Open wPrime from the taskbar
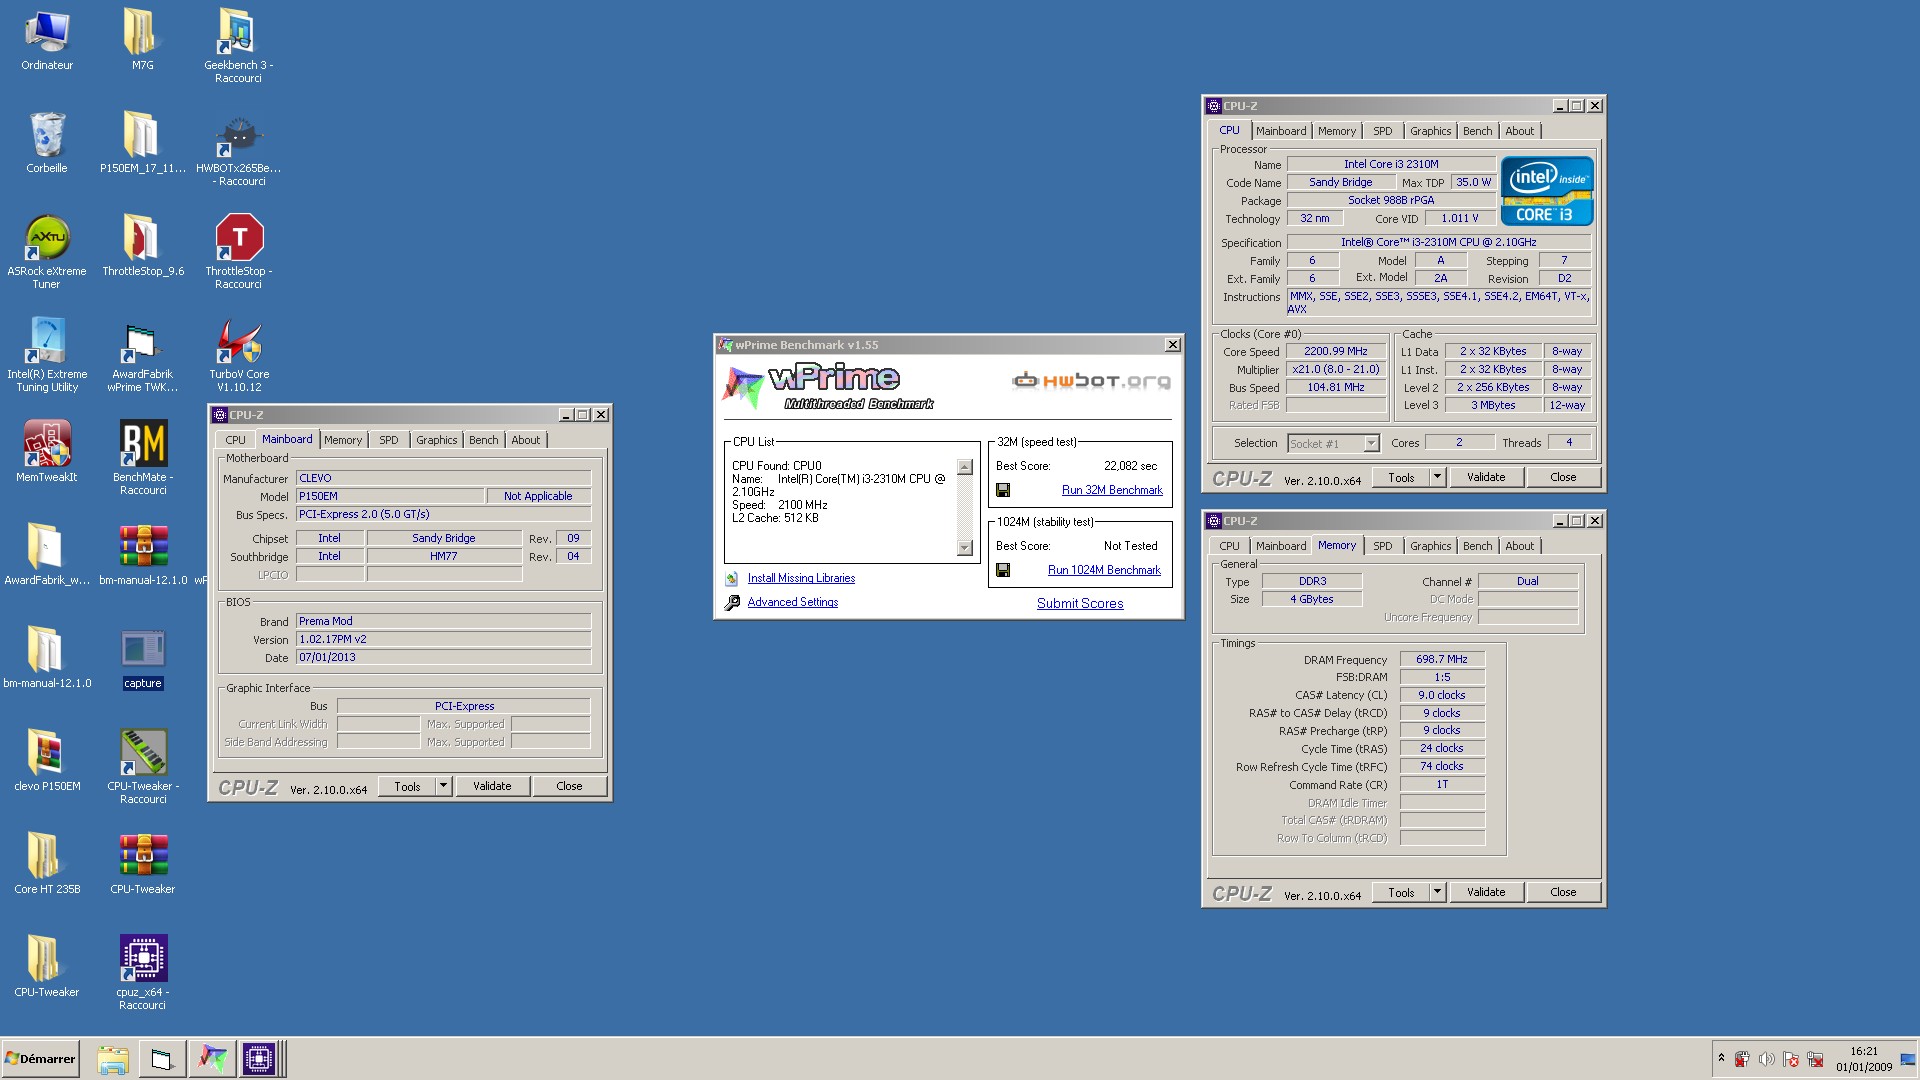The image size is (1920, 1080). (x=211, y=1058)
